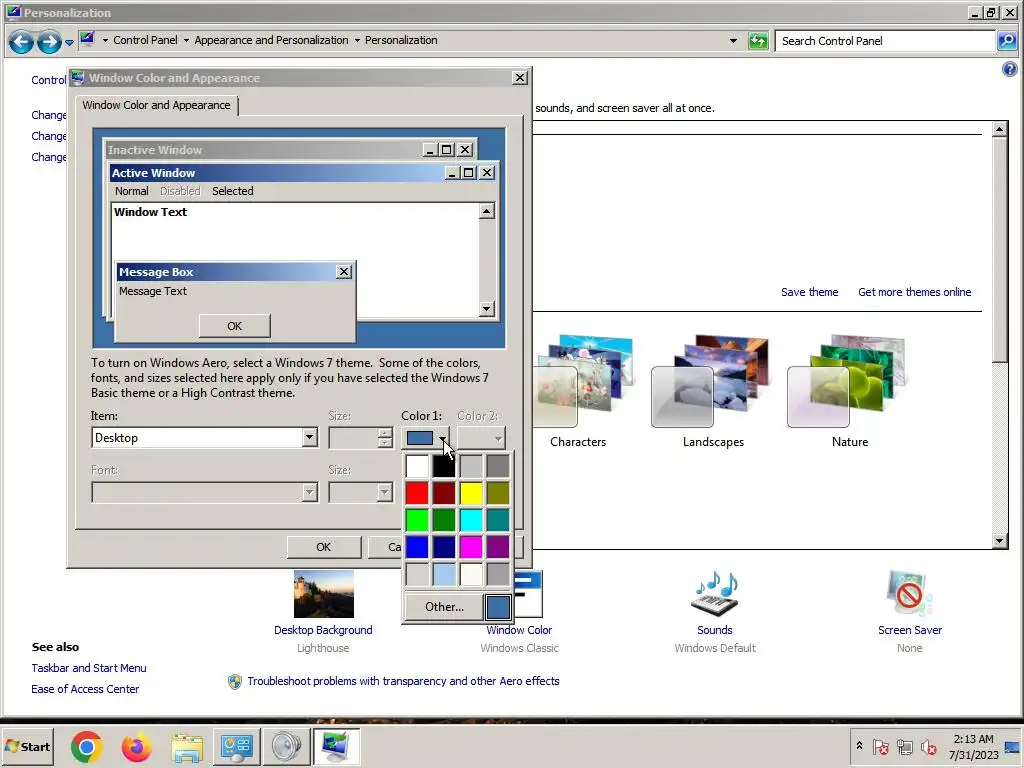Pick the cyan color swatch

471,520
